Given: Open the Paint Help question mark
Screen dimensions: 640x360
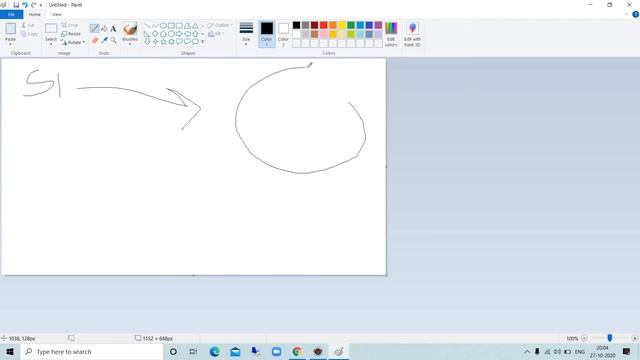Looking at the screenshot, I should pyautogui.click(x=636, y=14).
